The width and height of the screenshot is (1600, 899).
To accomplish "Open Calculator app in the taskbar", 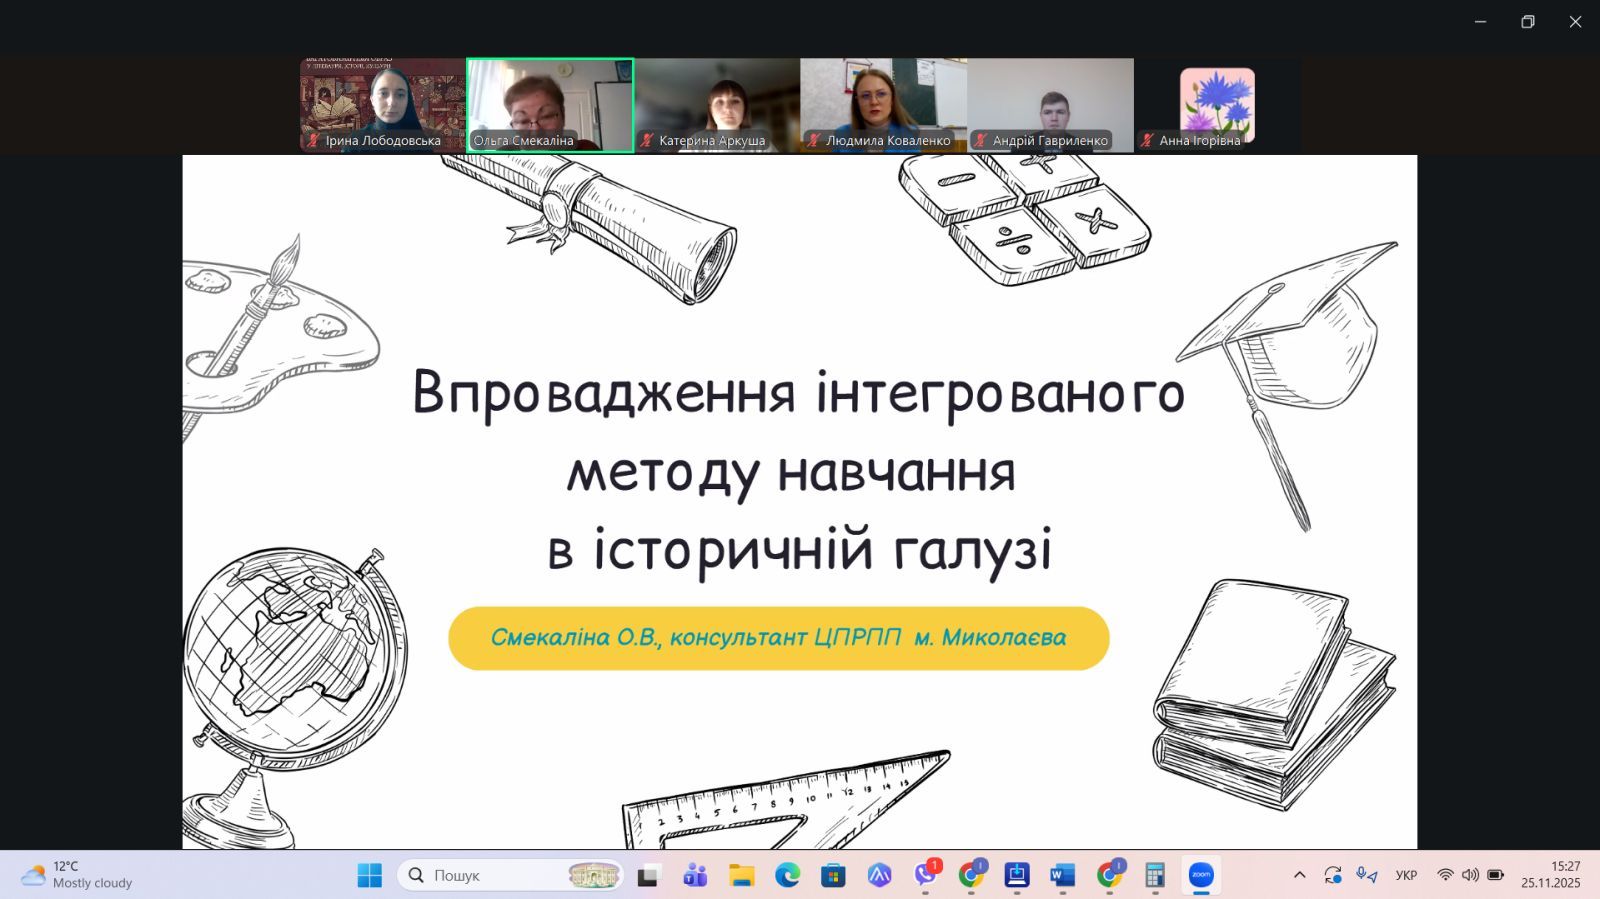I will pyautogui.click(x=1155, y=875).
